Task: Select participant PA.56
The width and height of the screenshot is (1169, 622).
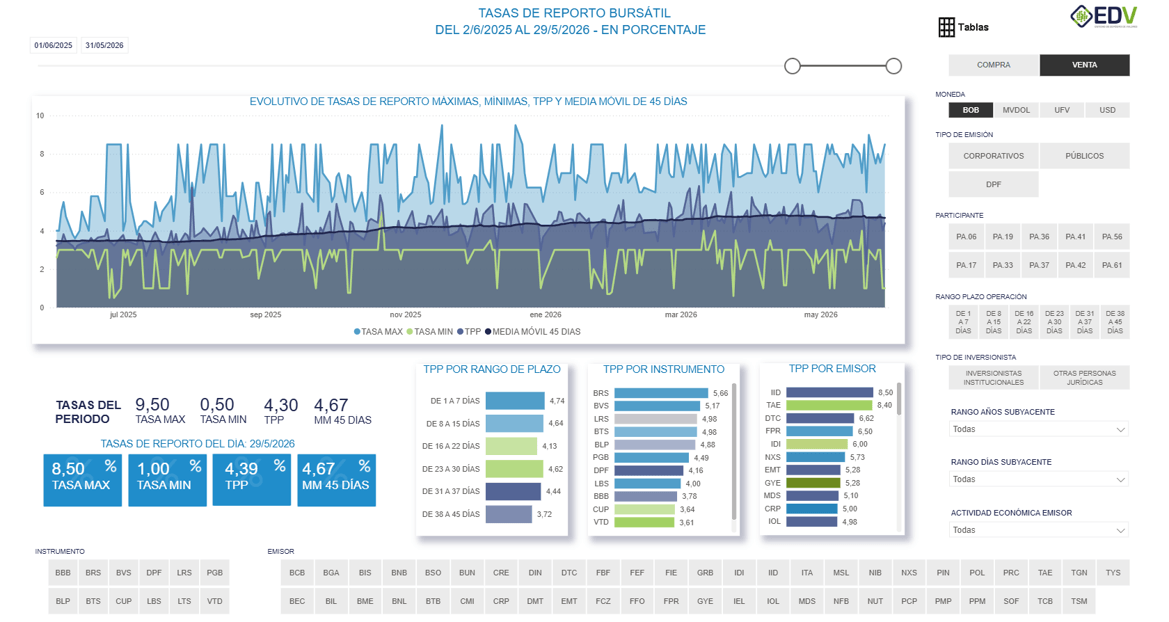Action: point(1112,236)
